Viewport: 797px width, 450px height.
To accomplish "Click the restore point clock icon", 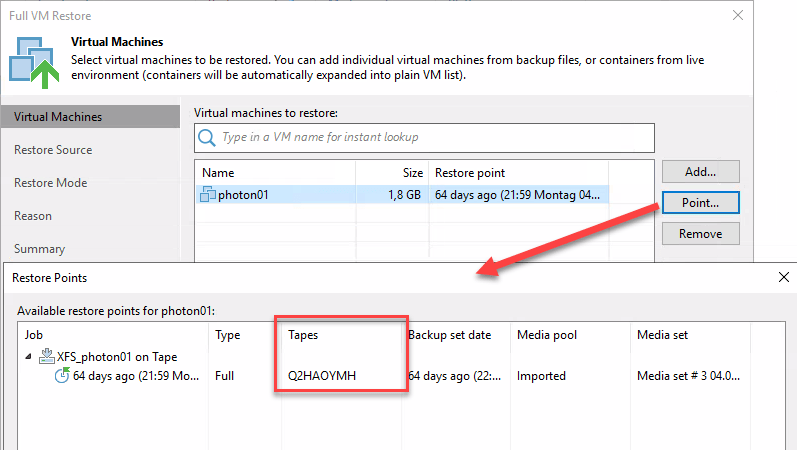I will tap(62, 375).
